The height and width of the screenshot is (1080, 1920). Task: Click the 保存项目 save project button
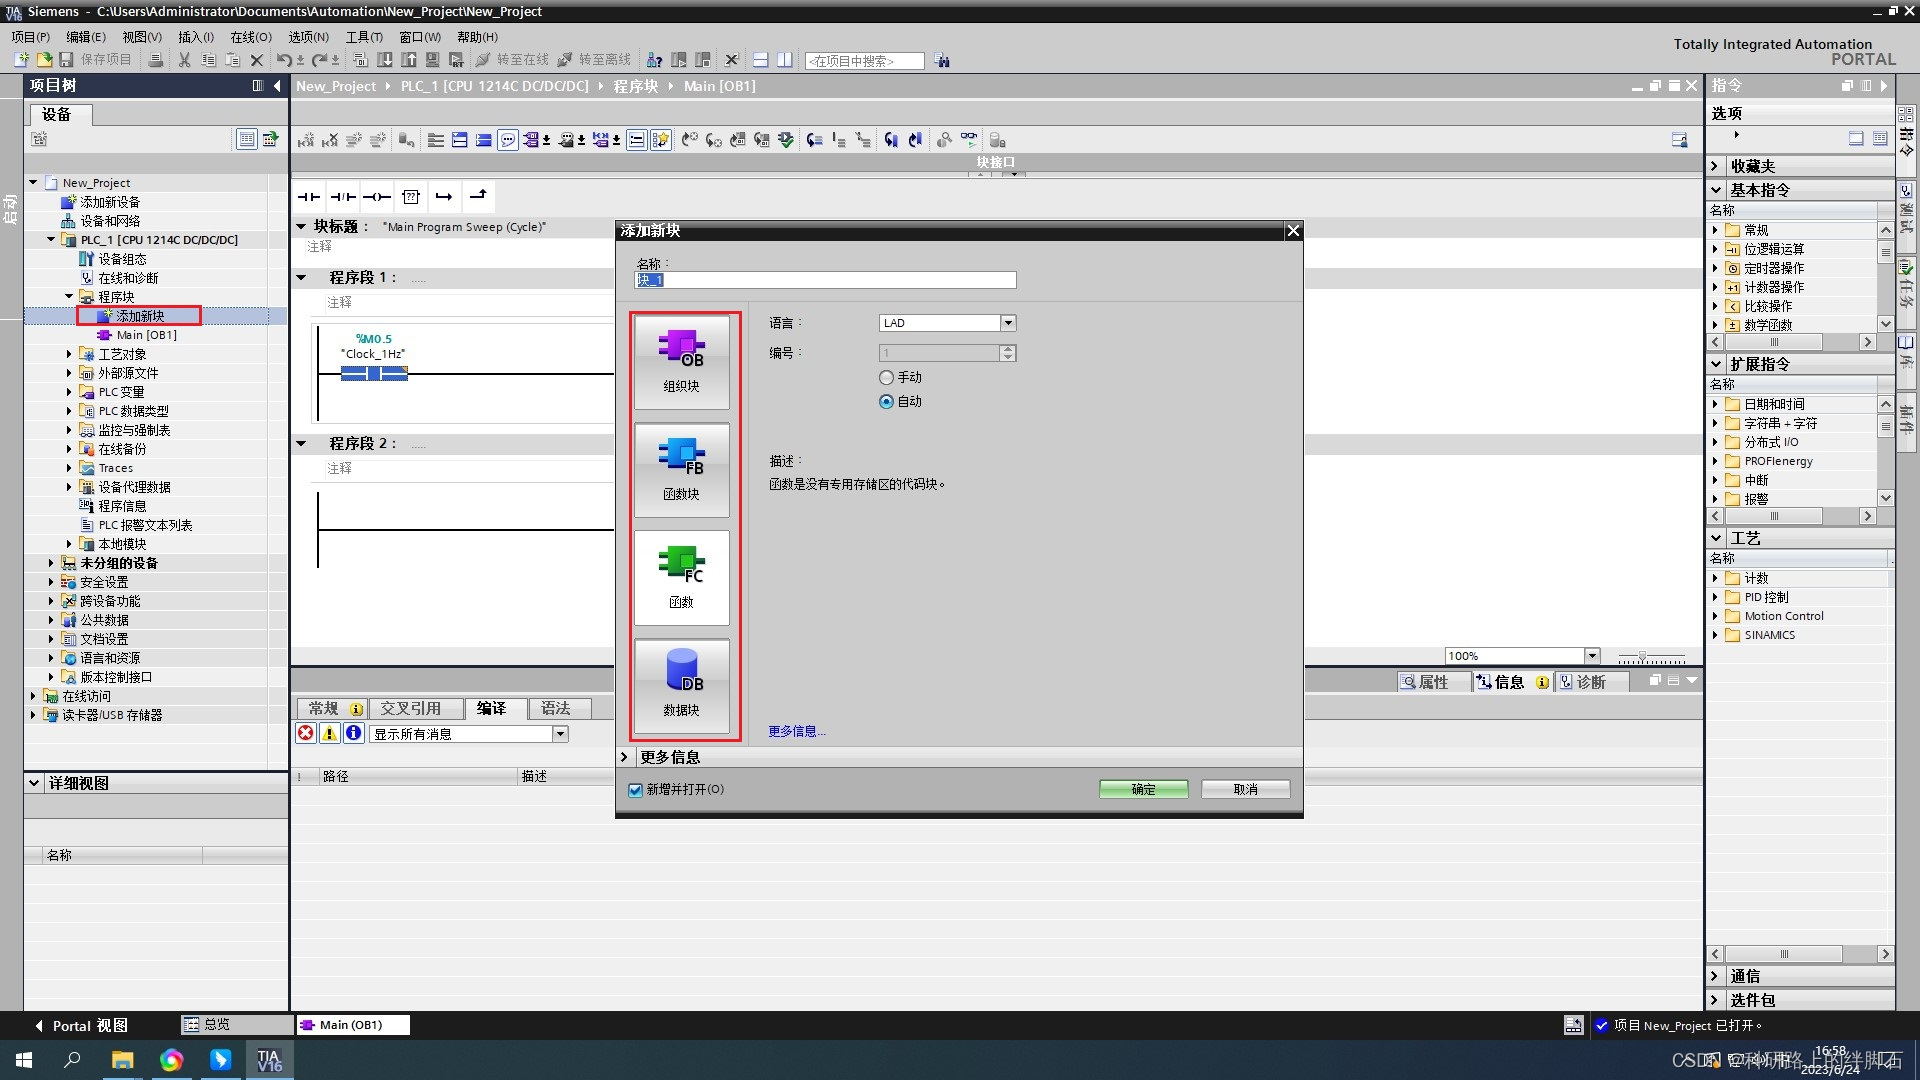[x=96, y=60]
